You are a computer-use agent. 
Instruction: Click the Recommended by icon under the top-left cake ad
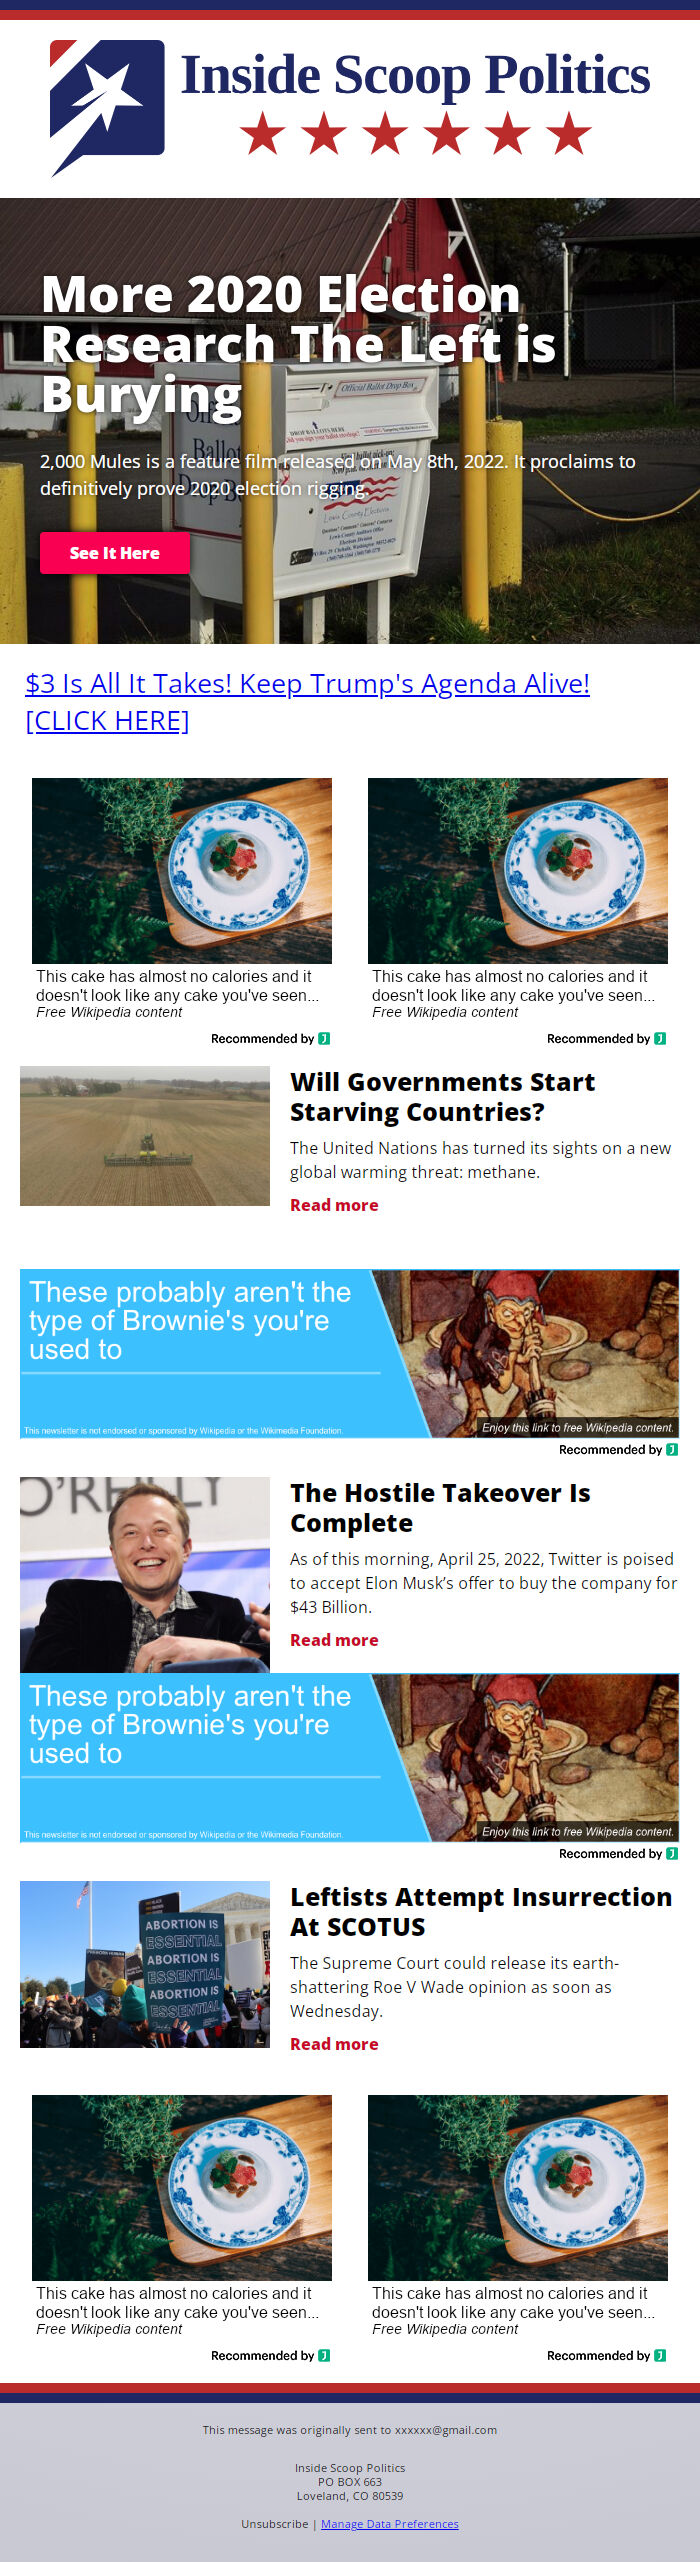point(324,1039)
